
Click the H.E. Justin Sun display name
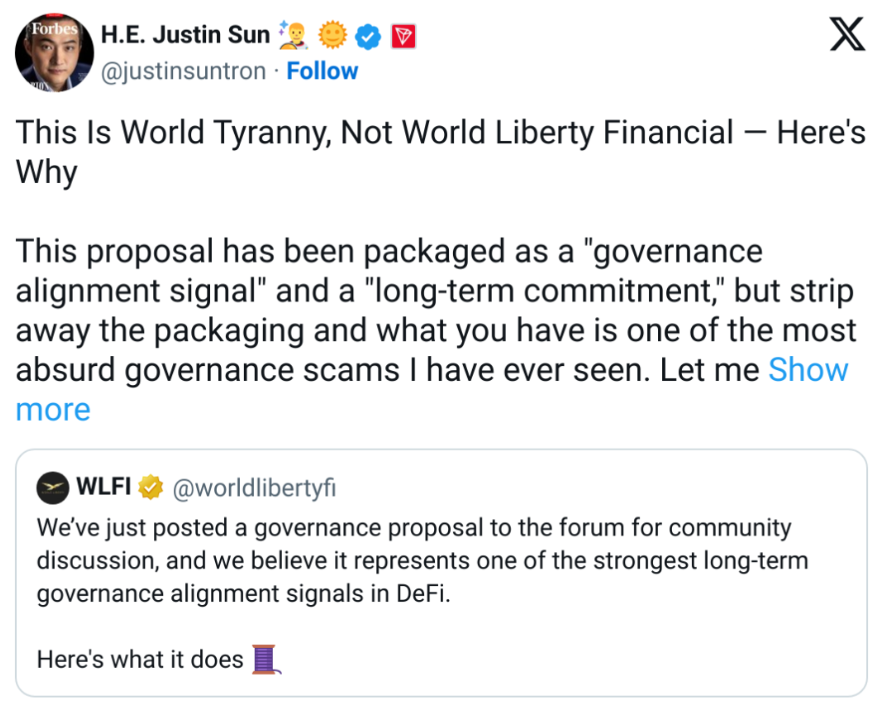click(186, 35)
